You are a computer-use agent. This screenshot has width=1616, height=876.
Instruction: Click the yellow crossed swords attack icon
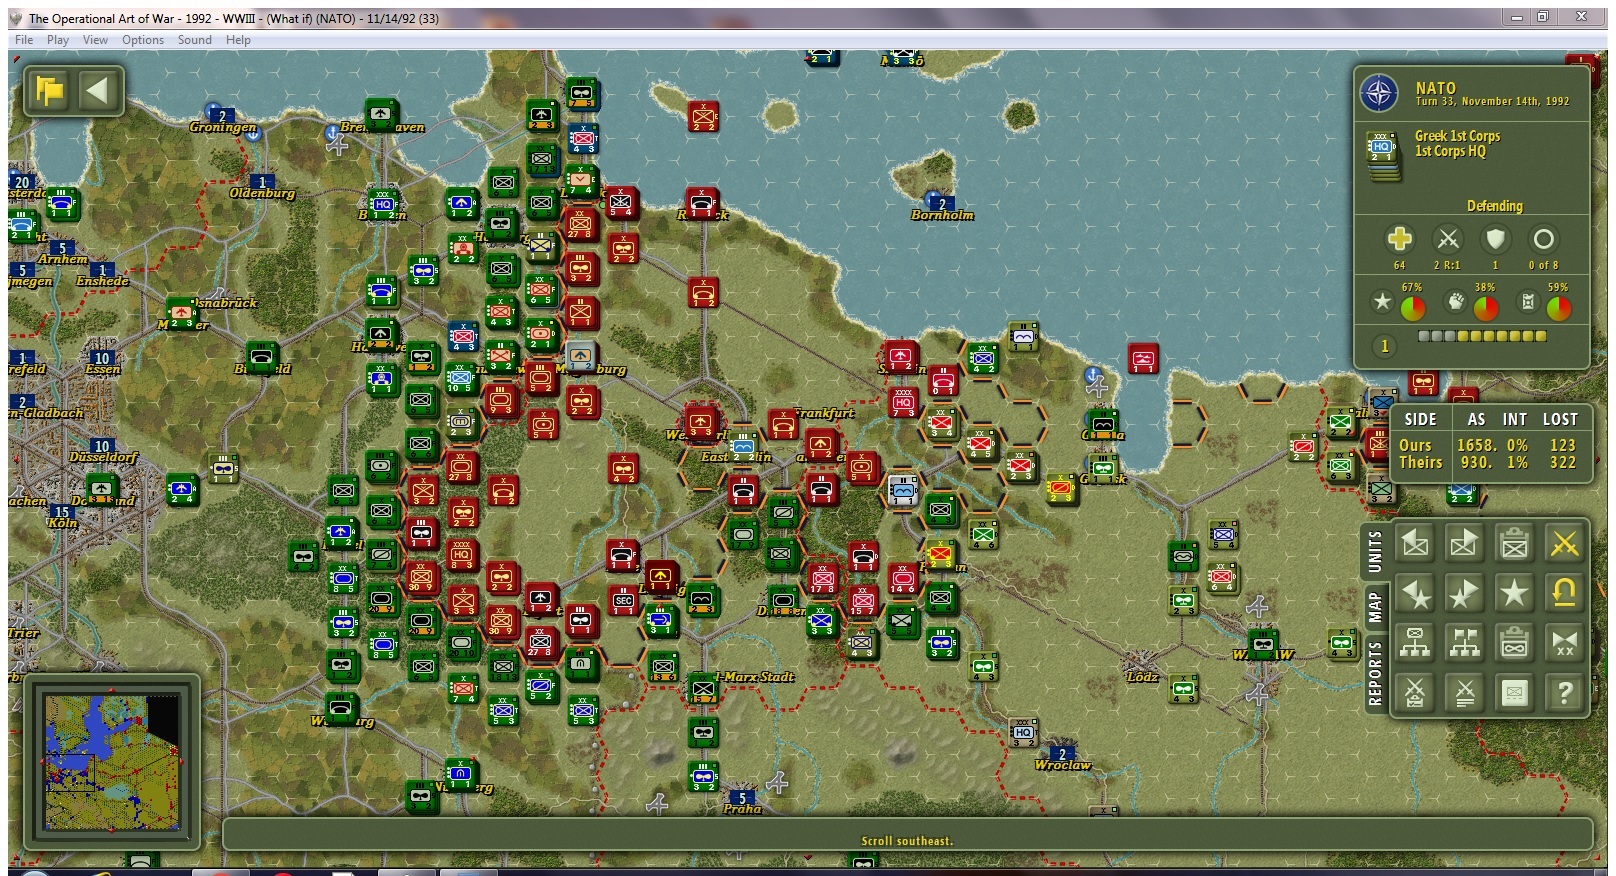[x=1564, y=543]
